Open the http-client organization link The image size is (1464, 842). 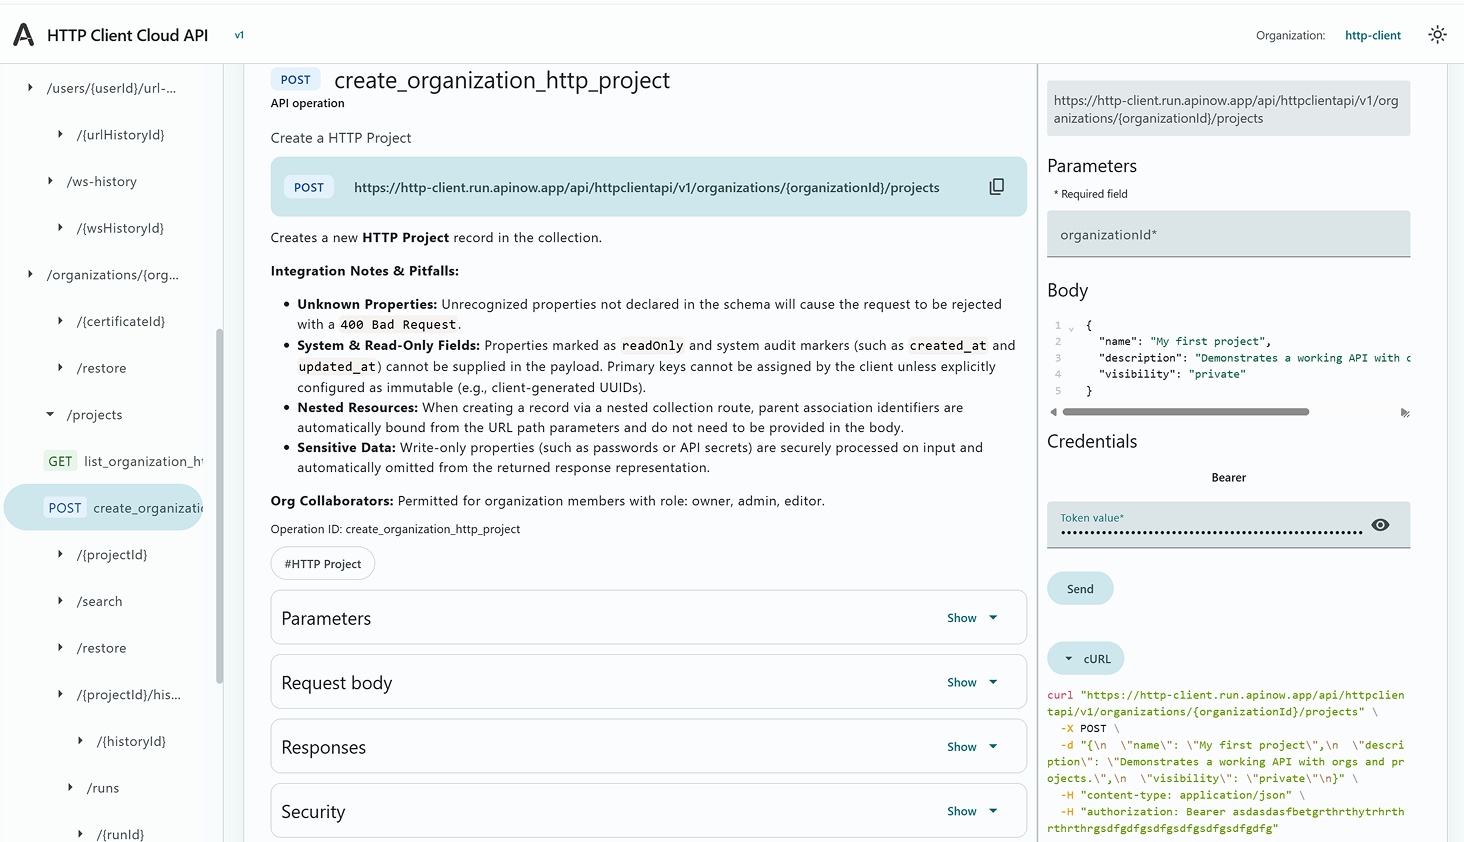(1372, 35)
